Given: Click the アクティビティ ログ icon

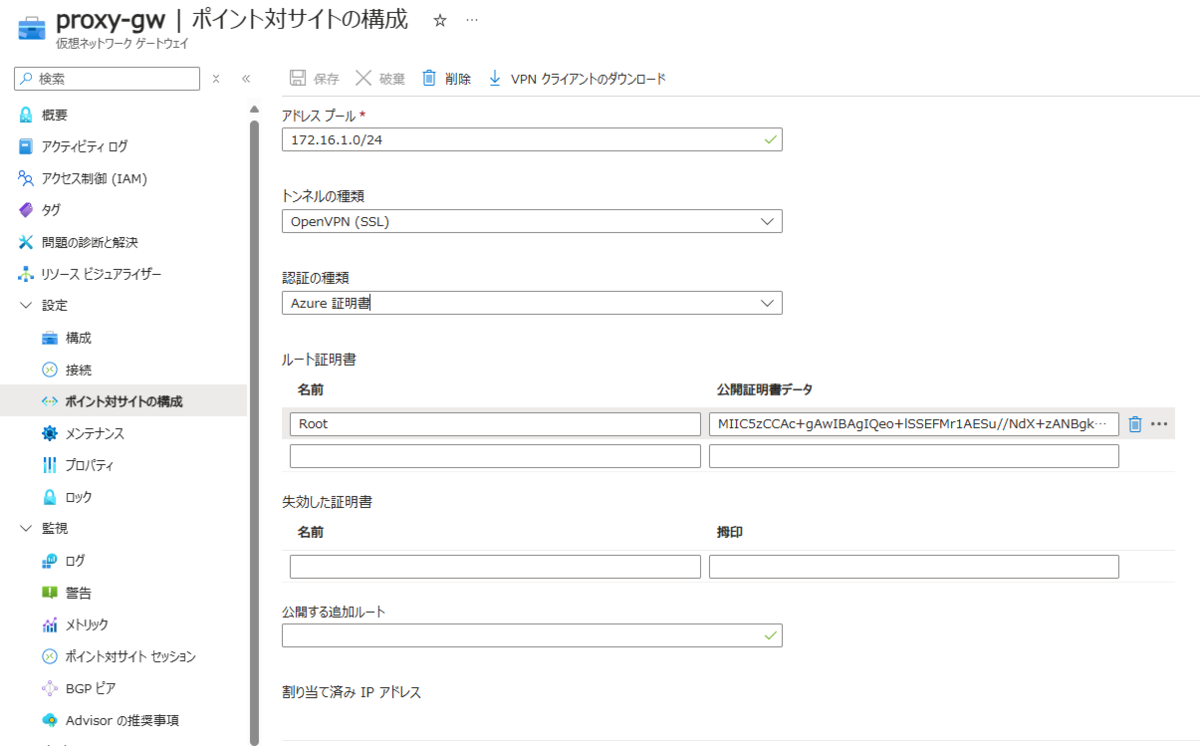Looking at the screenshot, I should click(26, 147).
